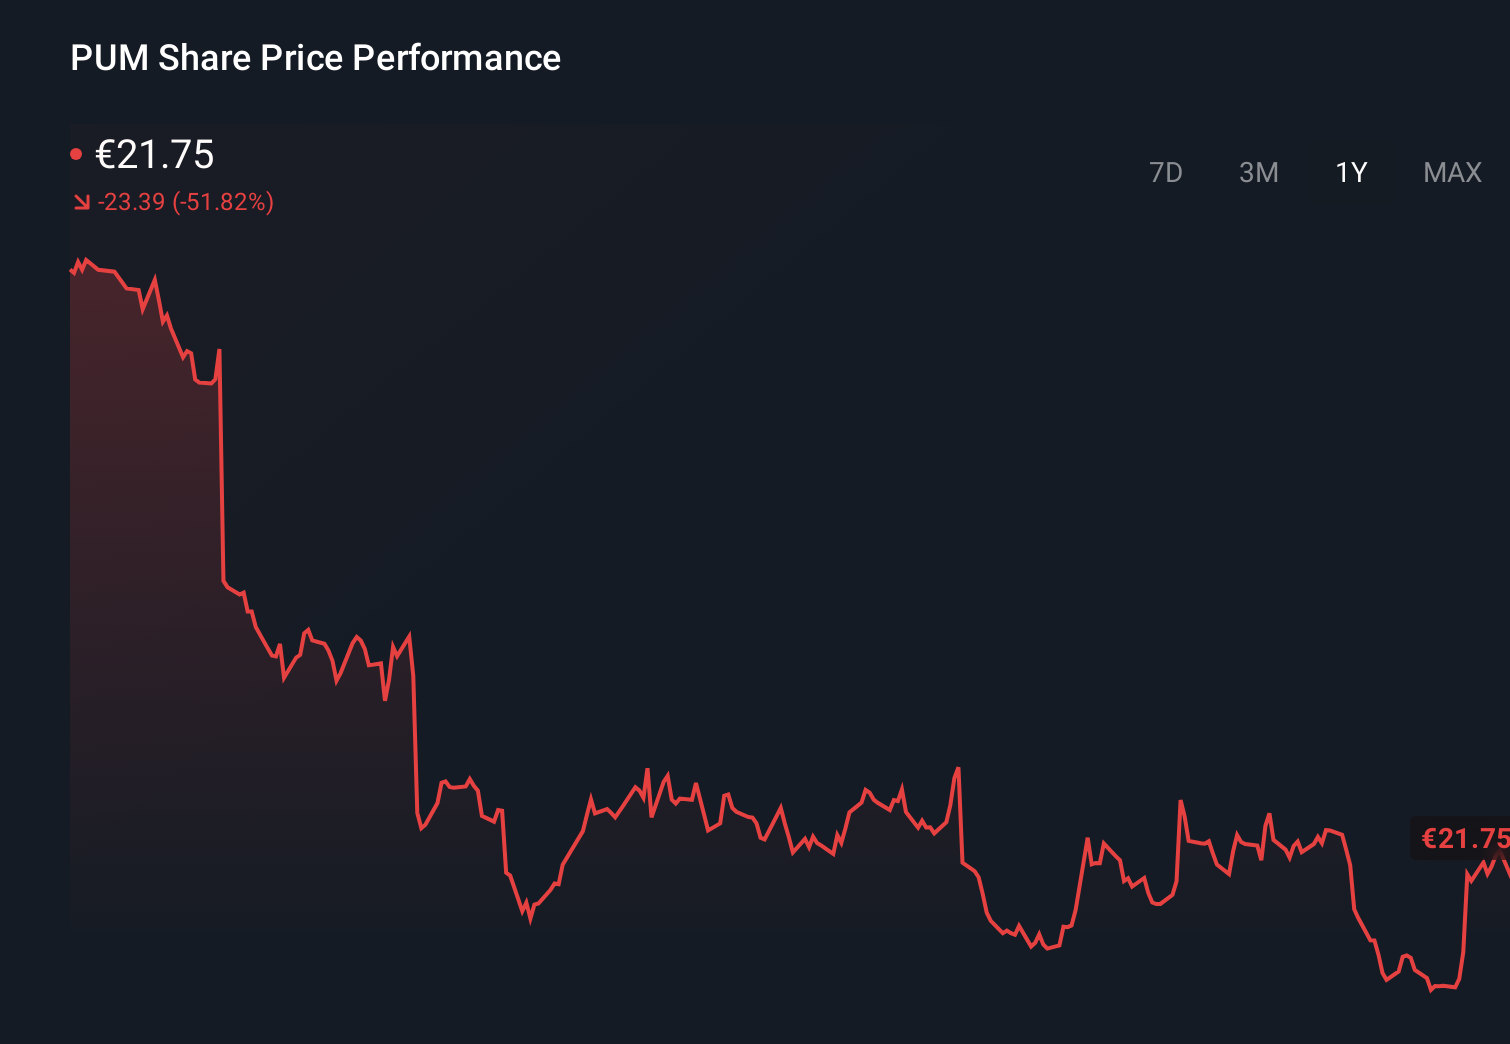Toggle the 7D view off from 1Y
The height and width of the screenshot is (1044, 1510).
click(x=1166, y=172)
